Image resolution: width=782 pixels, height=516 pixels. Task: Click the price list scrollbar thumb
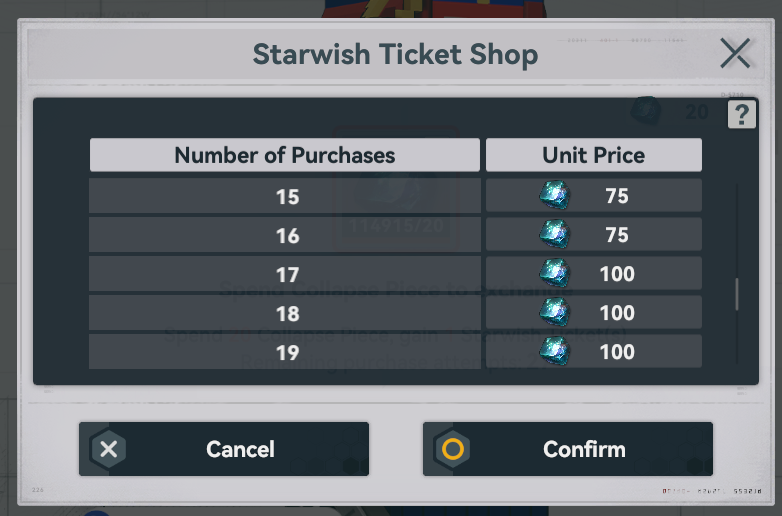[x=737, y=294]
